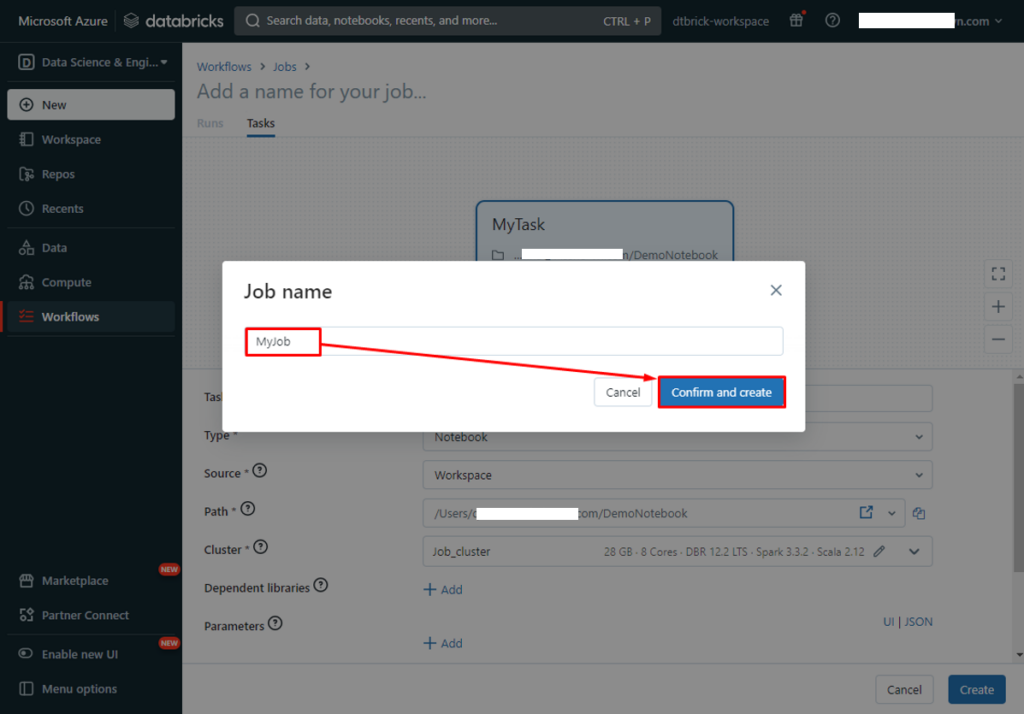This screenshot has width=1024, height=714.
Task: Expand the Type Notebook dropdown
Action: pyautogui.click(x=677, y=437)
